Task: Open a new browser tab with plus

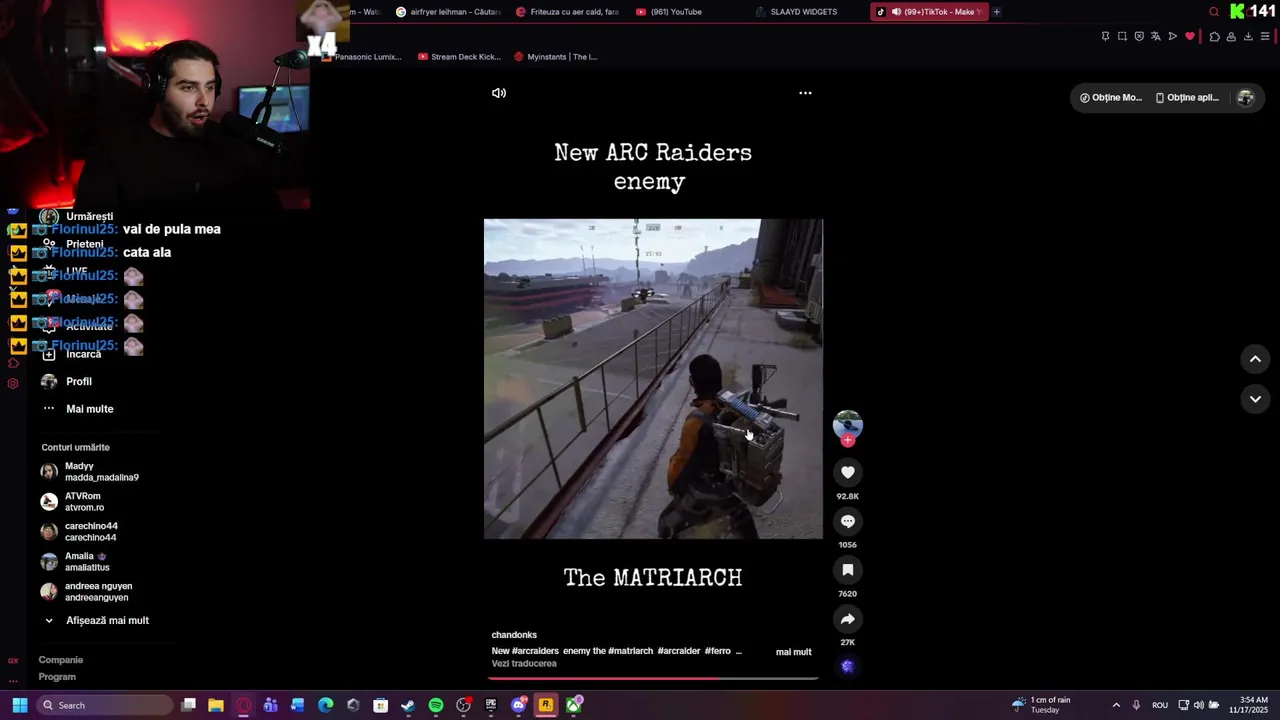Action: pos(996,12)
